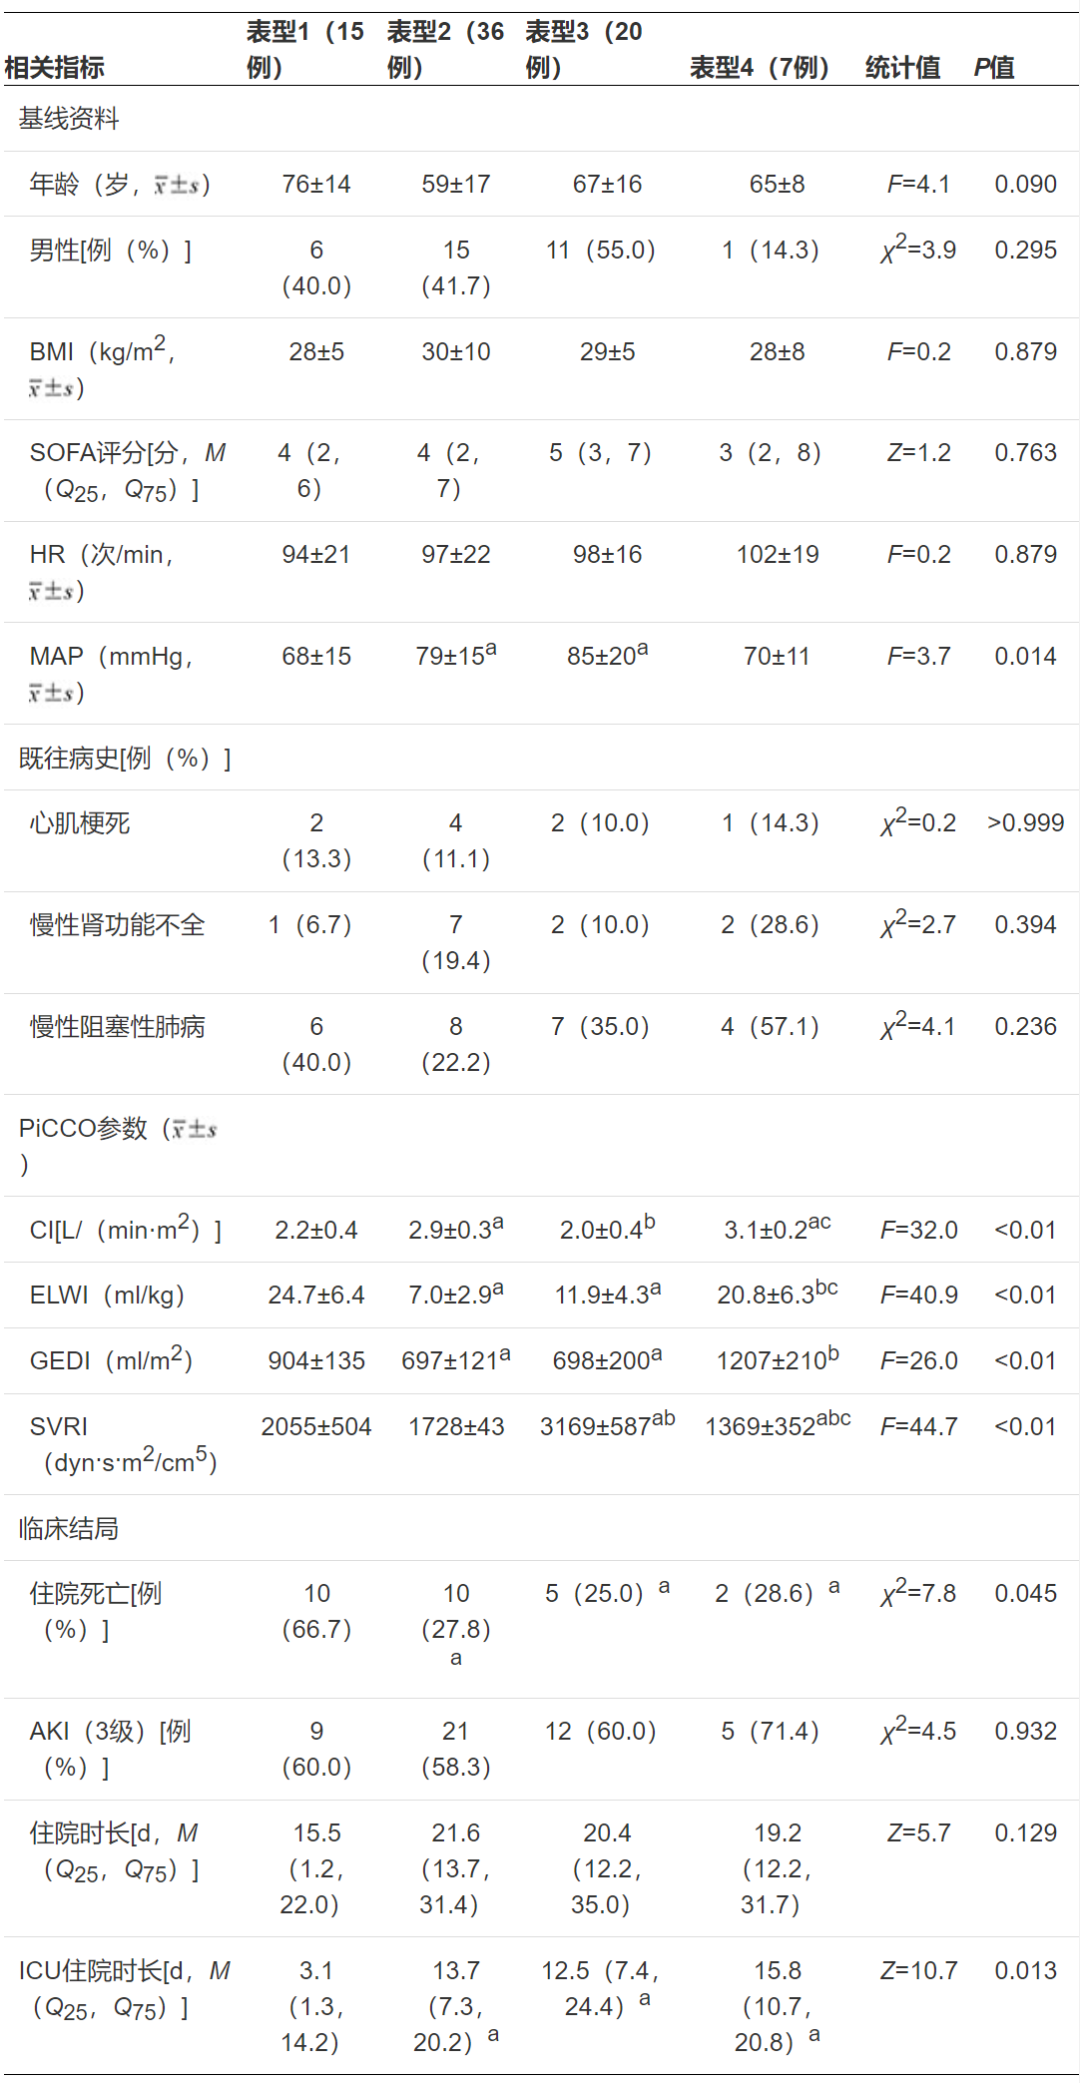Select the 表型4（7例） column header
Image resolution: width=1080 pixels, height=2083 pixels.
(x=760, y=68)
